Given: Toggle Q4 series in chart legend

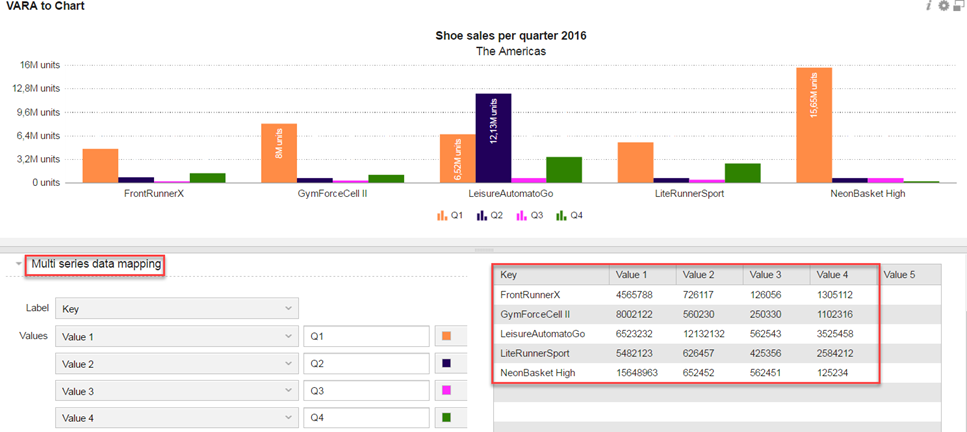Looking at the screenshot, I should pyautogui.click(x=567, y=215).
